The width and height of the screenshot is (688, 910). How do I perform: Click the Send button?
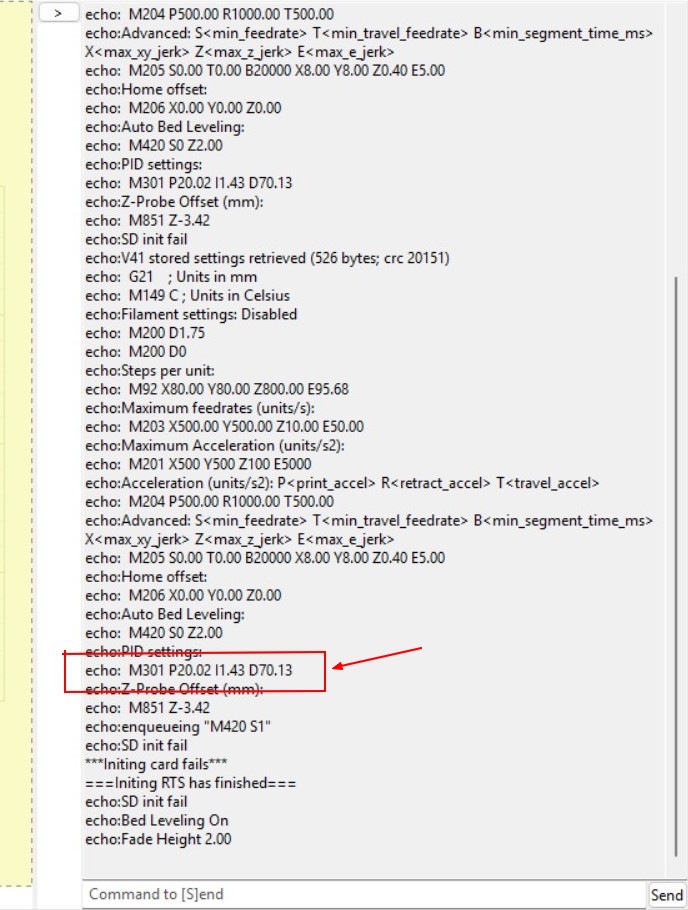666,894
